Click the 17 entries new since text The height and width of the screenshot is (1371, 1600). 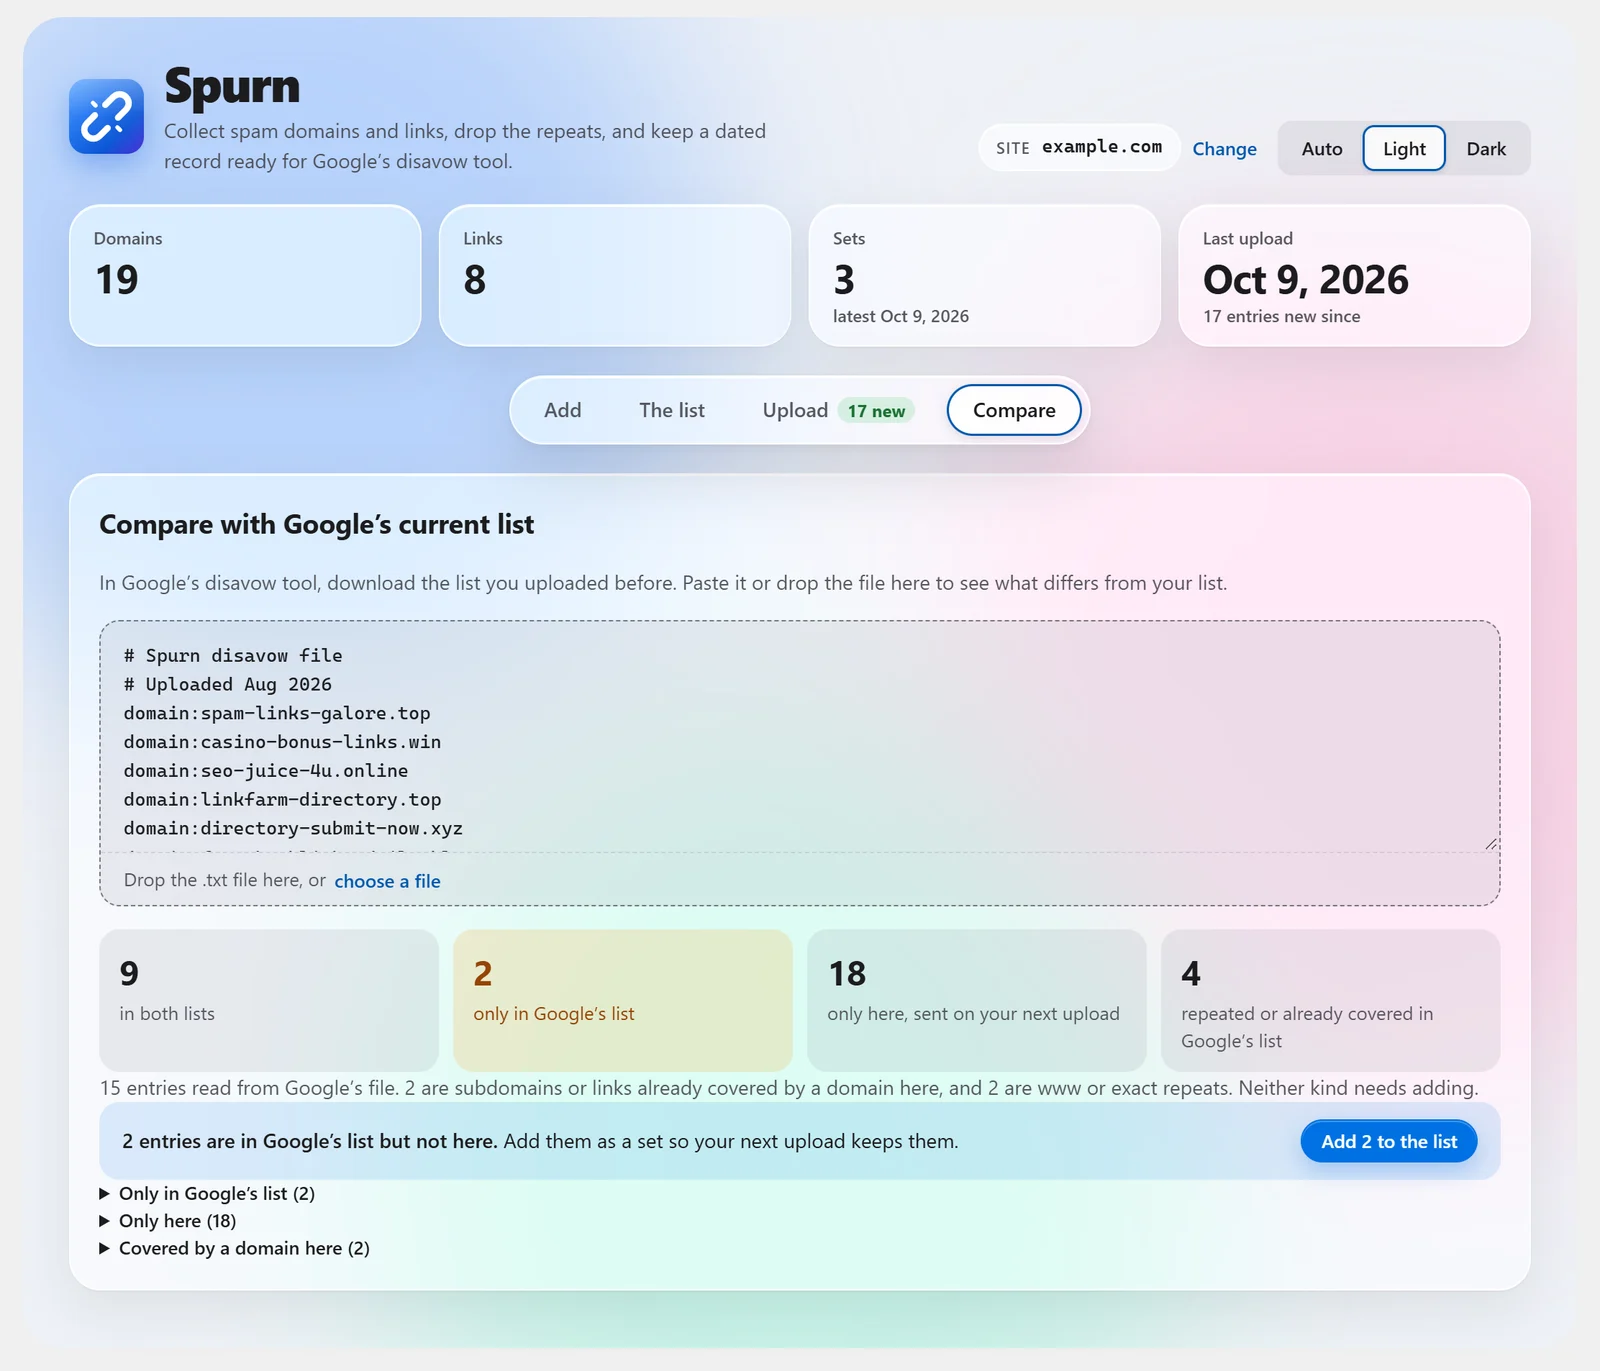(x=1281, y=316)
